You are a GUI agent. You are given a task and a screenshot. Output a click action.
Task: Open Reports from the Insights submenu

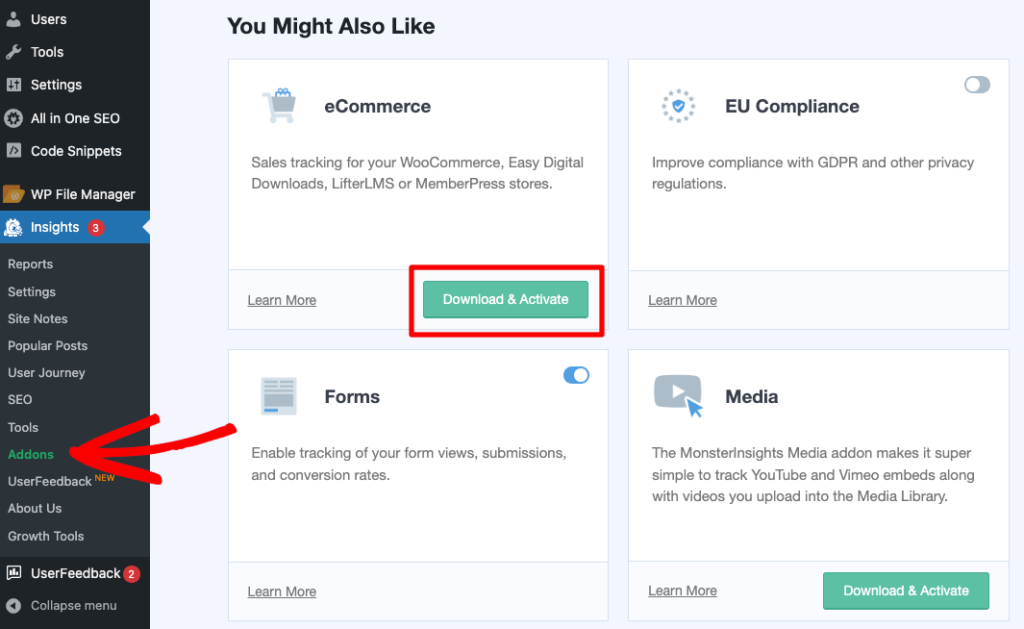click(x=30, y=264)
